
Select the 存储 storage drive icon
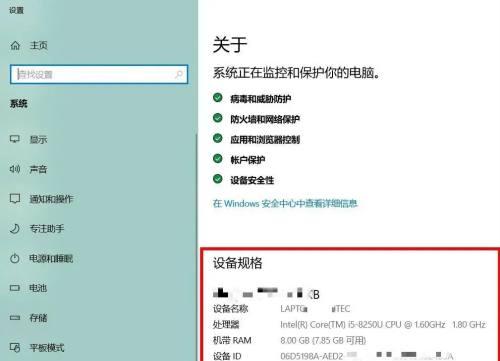[15, 318]
